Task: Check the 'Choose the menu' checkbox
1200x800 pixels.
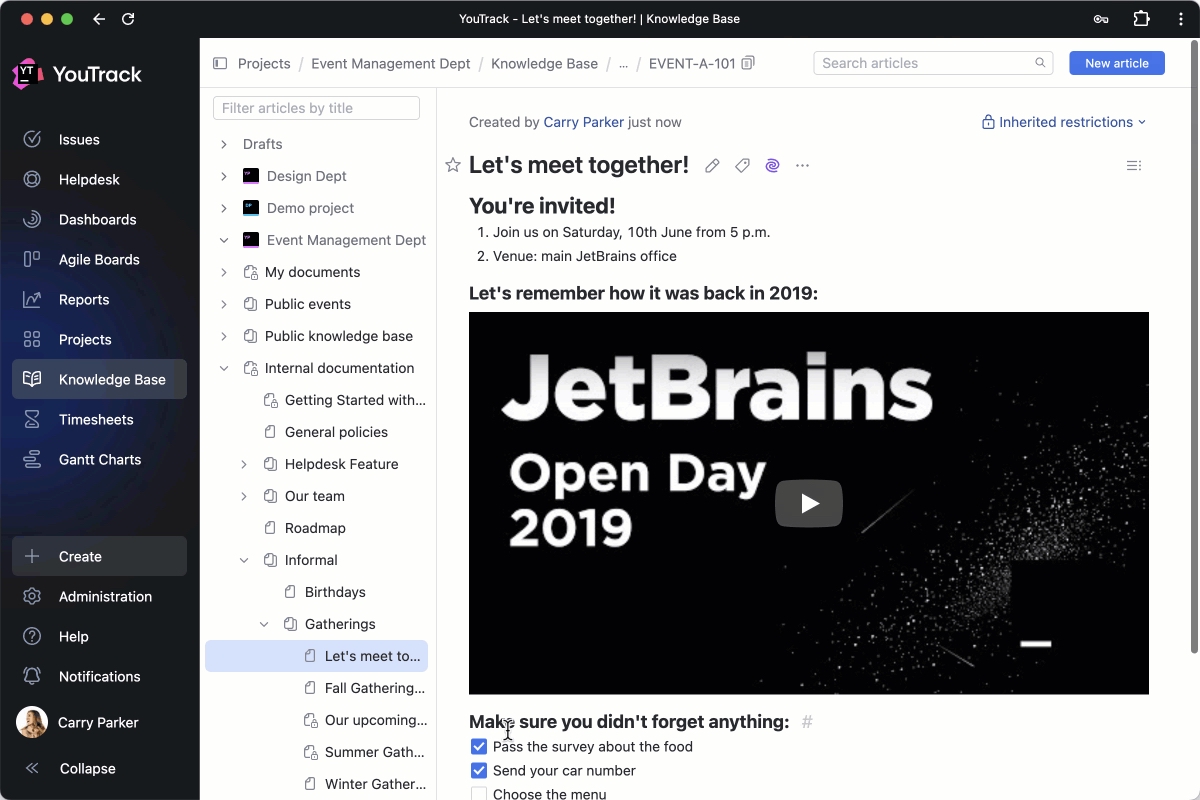Action: tap(479, 794)
